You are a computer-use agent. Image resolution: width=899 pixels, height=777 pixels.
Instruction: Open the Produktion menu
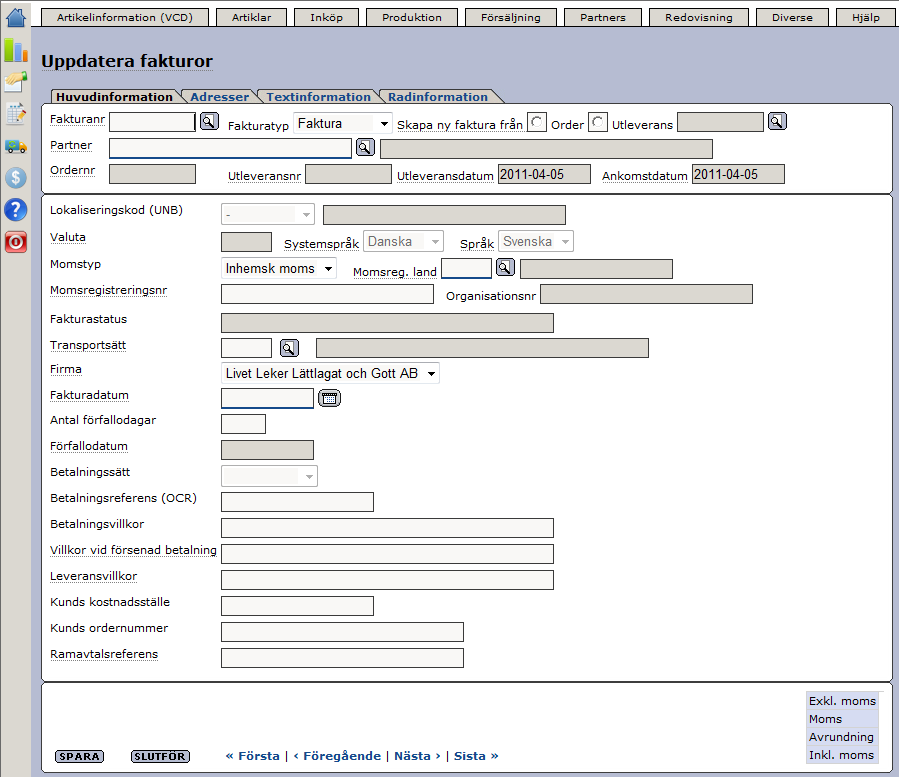(x=412, y=17)
